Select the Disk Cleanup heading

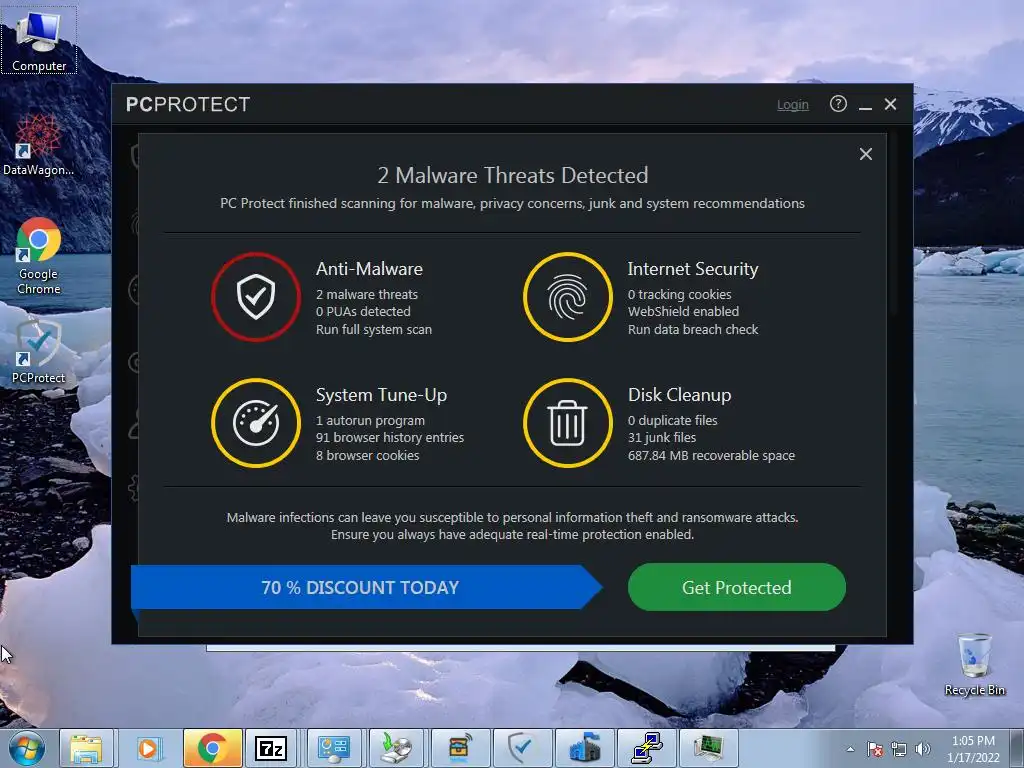click(679, 395)
